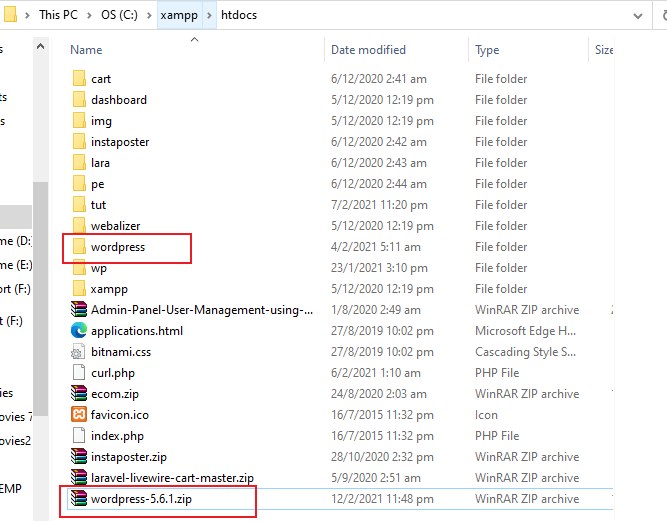Screen dimensions: 667x521
Task: Select the laravel-livewire-cart-master.zip archive icon
Action: point(79,478)
